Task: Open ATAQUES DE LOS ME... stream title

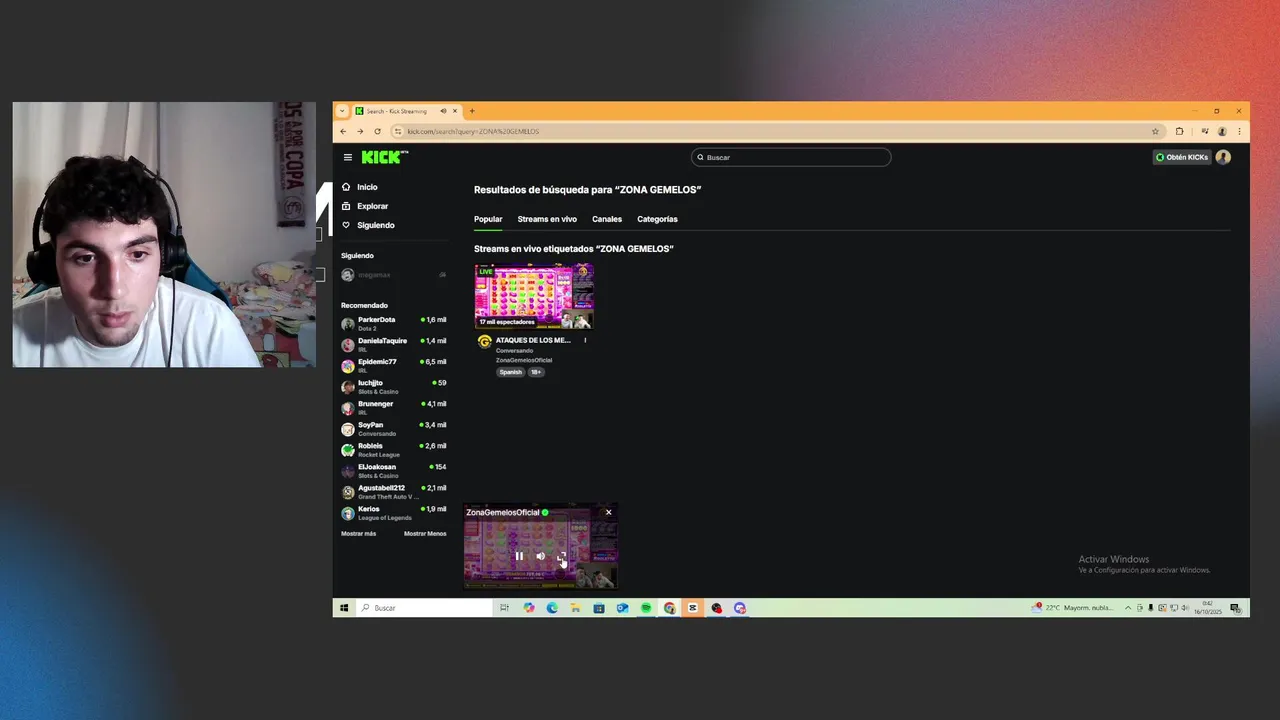Action: pyautogui.click(x=533, y=340)
